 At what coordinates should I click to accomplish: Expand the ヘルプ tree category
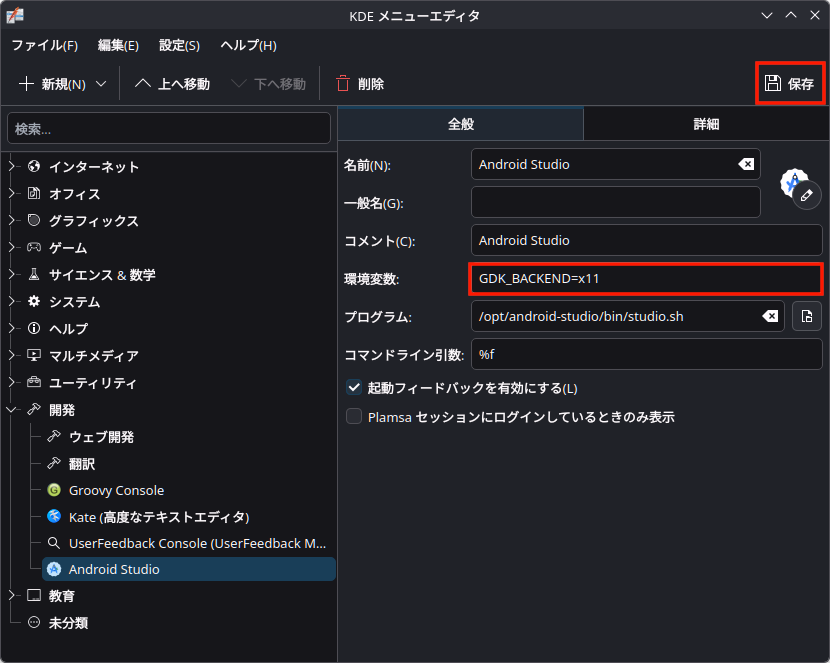pos(12,328)
